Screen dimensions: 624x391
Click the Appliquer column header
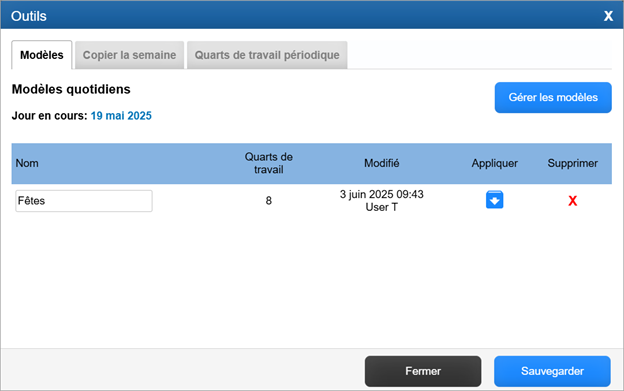pyautogui.click(x=494, y=163)
